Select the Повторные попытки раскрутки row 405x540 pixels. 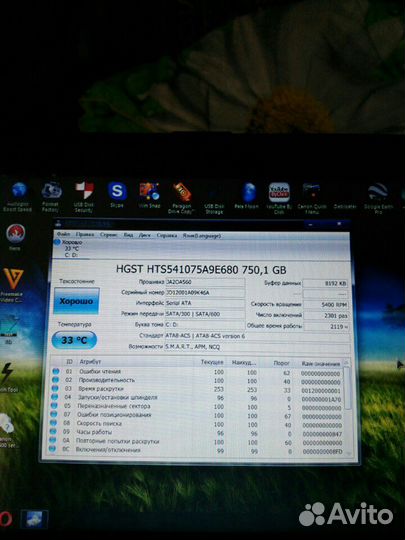point(197,442)
